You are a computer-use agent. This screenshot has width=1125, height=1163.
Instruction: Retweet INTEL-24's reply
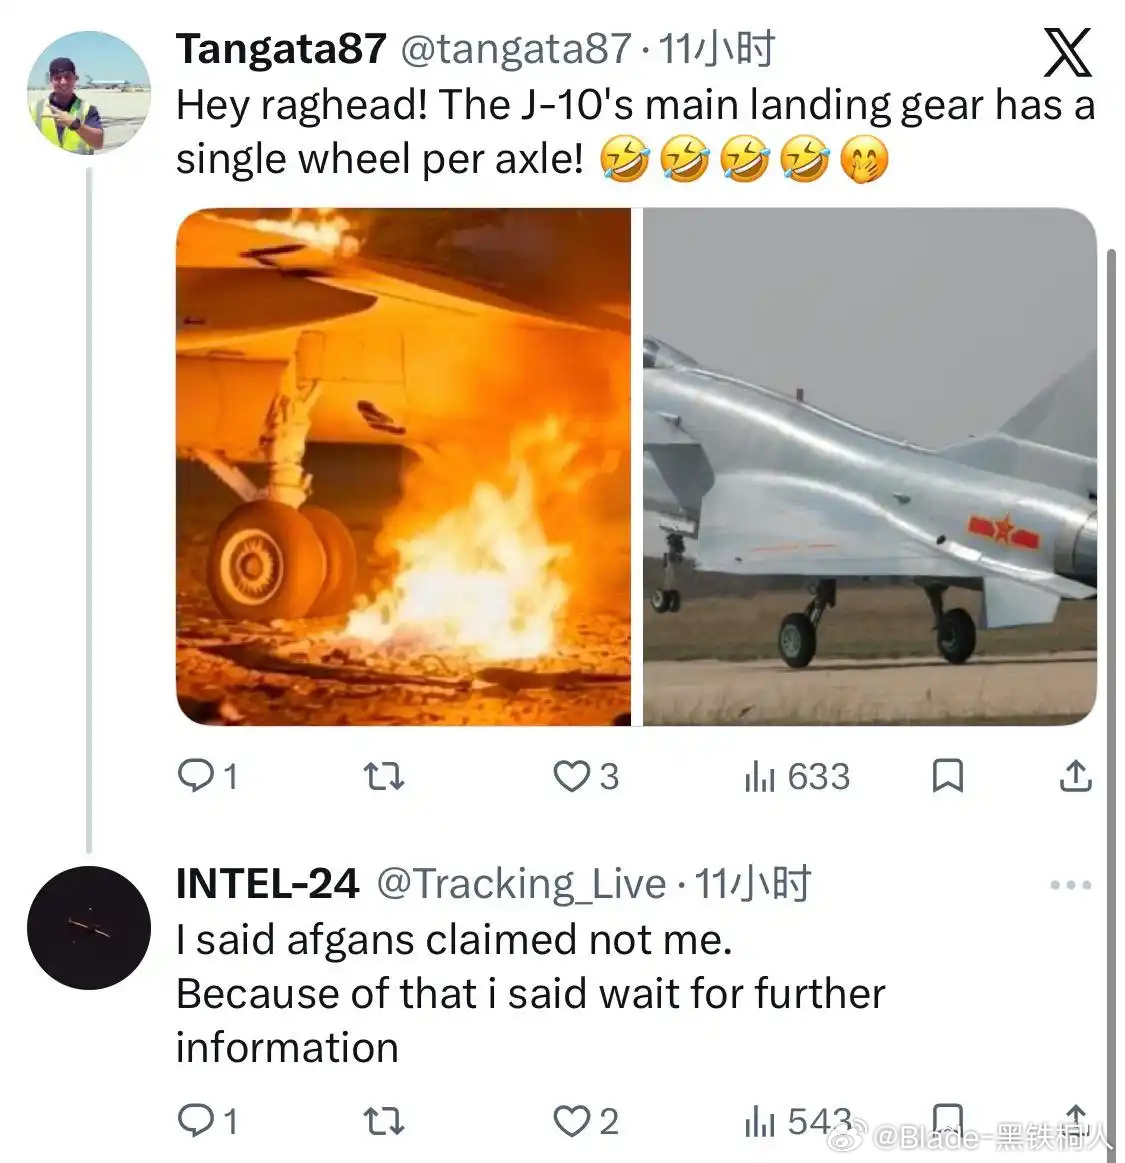click(x=382, y=1121)
